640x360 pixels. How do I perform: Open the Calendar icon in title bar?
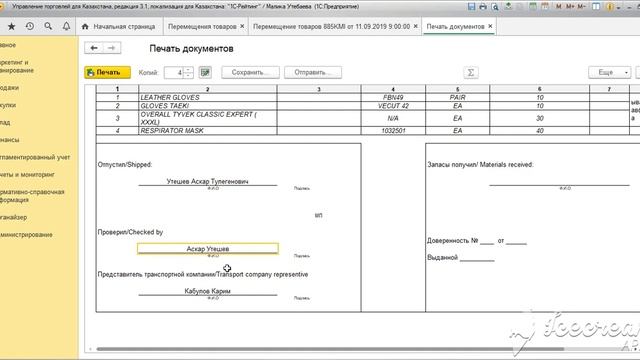545,7
